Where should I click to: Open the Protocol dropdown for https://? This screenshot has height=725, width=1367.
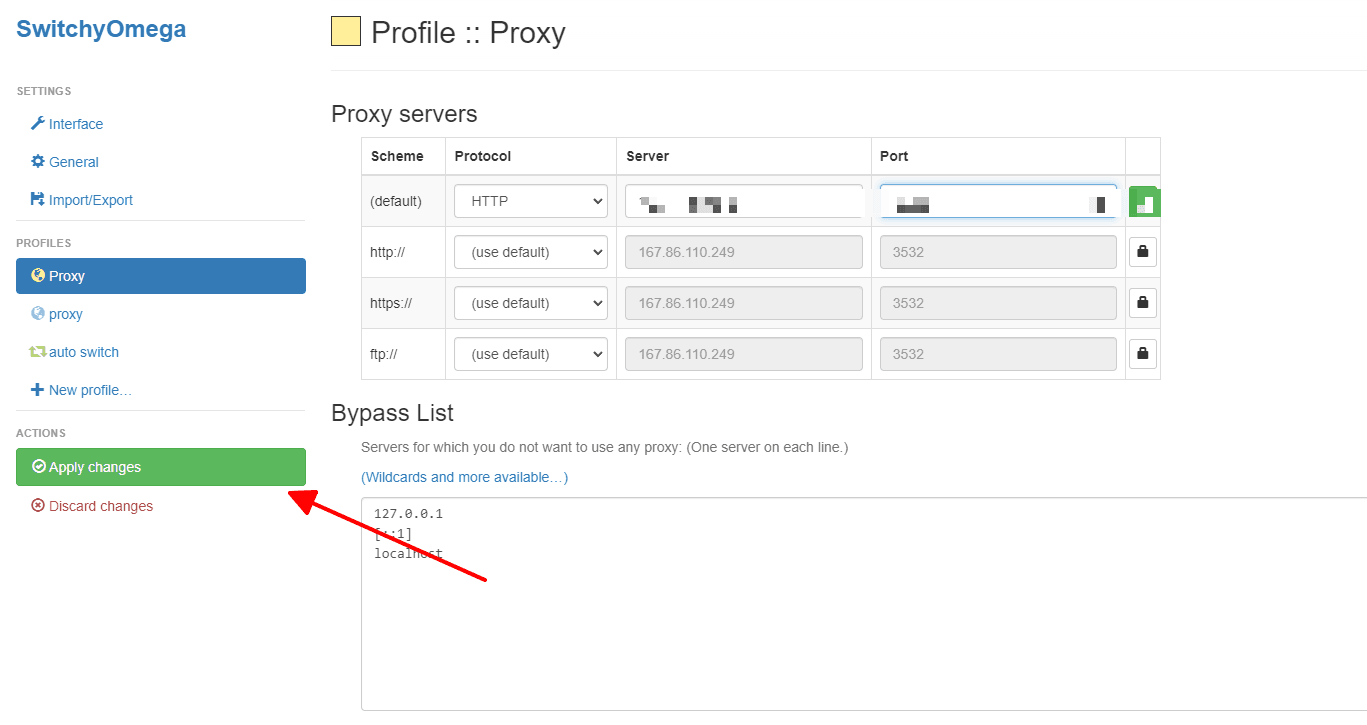531,303
